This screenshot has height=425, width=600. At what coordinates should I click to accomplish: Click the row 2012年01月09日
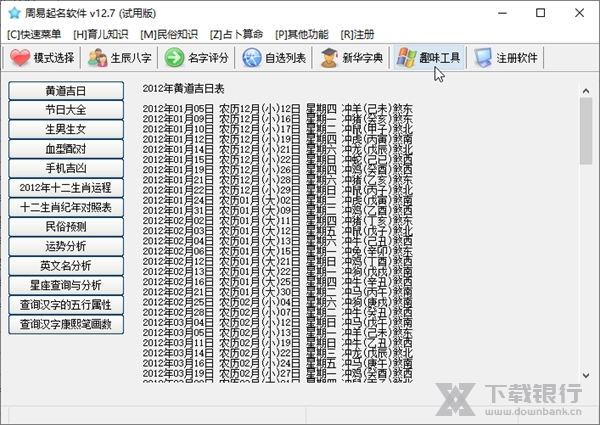coord(278,119)
